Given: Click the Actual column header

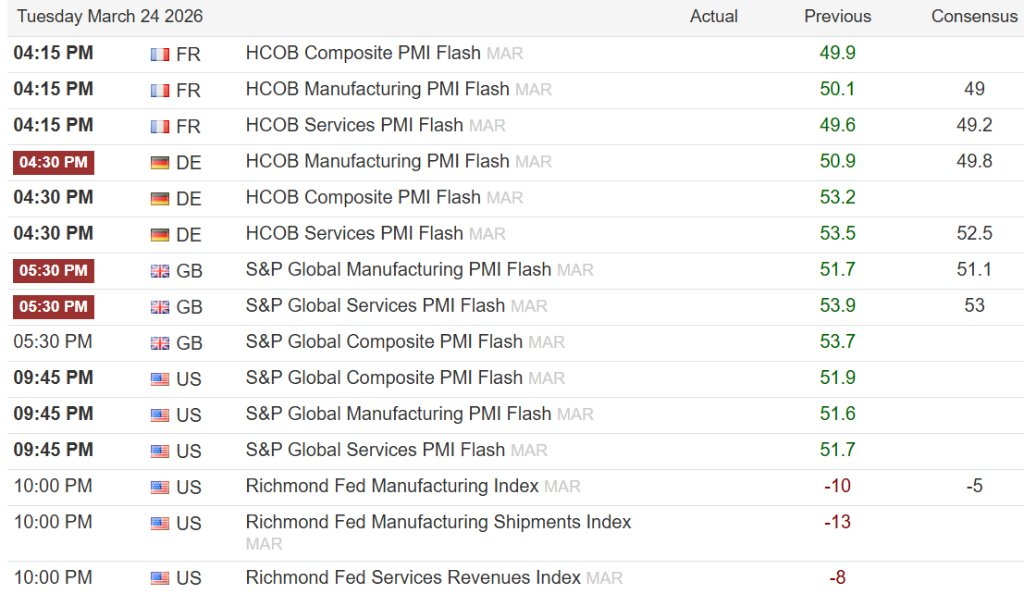Looking at the screenshot, I should pyautogui.click(x=714, y=17).
